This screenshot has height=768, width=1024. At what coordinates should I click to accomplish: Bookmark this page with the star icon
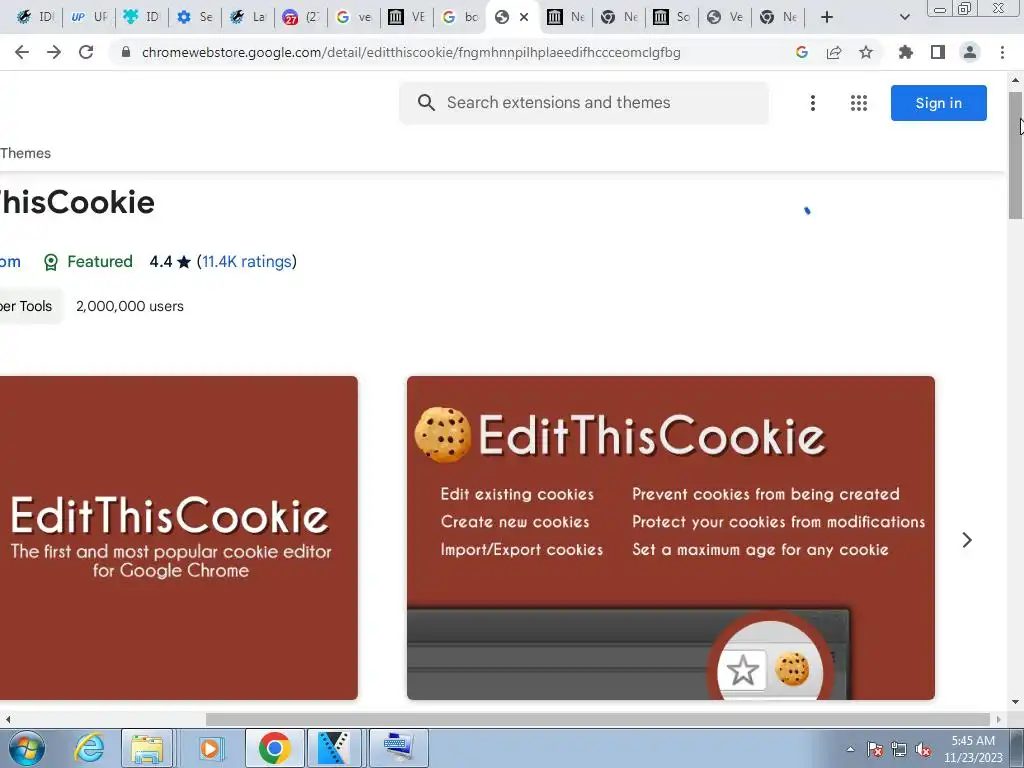tap(866, 52)
